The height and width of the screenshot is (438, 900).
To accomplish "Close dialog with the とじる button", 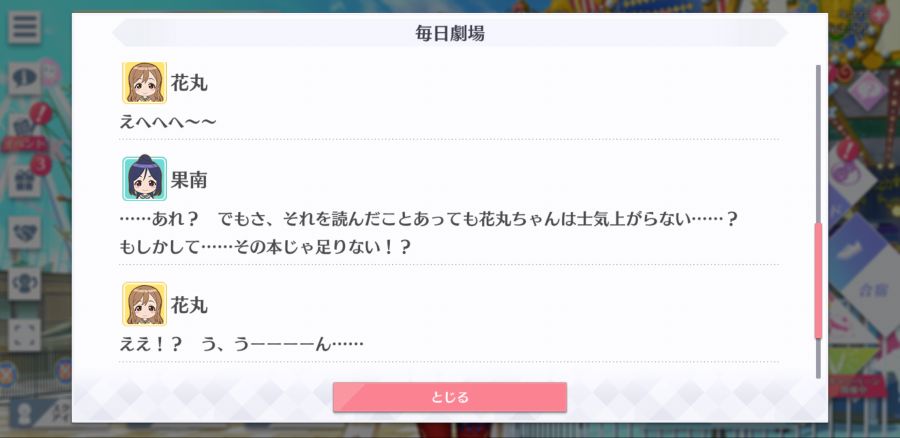I will [449, 397].
